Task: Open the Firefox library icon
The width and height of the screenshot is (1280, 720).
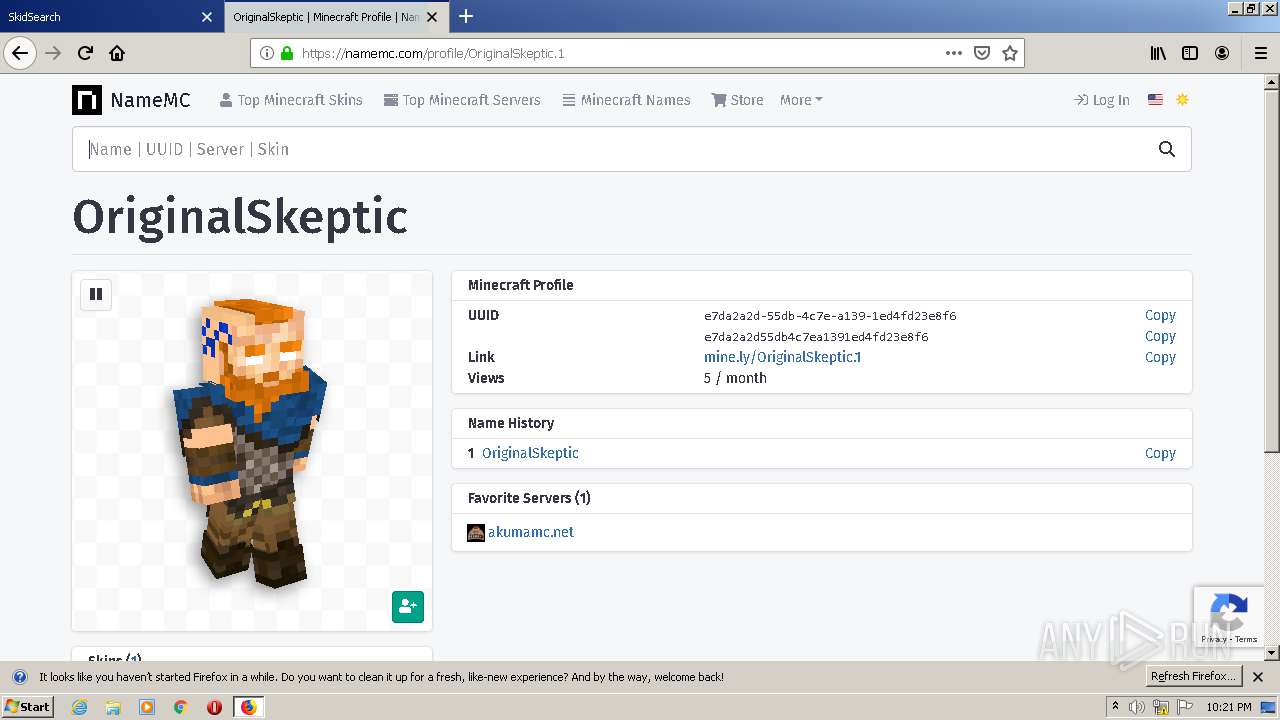Action: pyautogui.click(x=1158, y=53)
